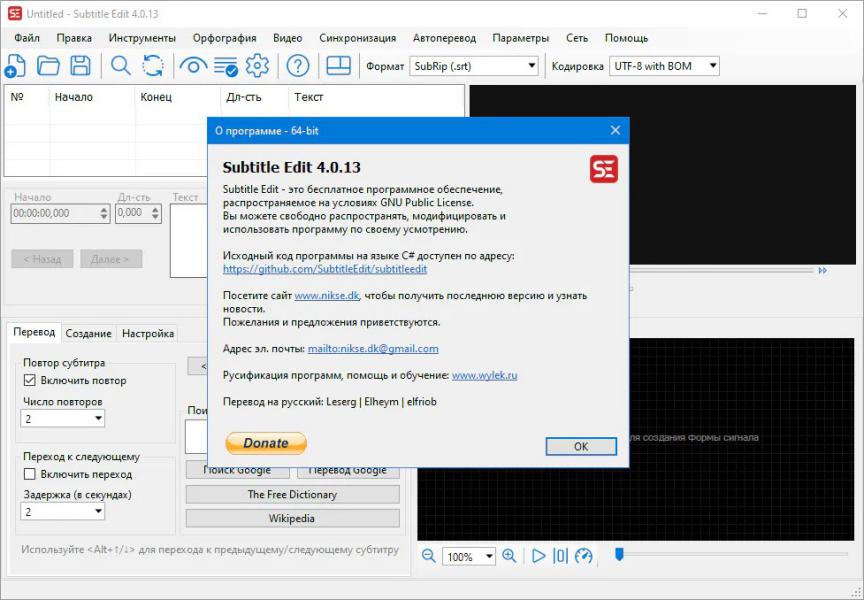The width and height of the screenshot is (864, 600).
Task: Open Settings gear in toolbar
Action: (257, 66)
